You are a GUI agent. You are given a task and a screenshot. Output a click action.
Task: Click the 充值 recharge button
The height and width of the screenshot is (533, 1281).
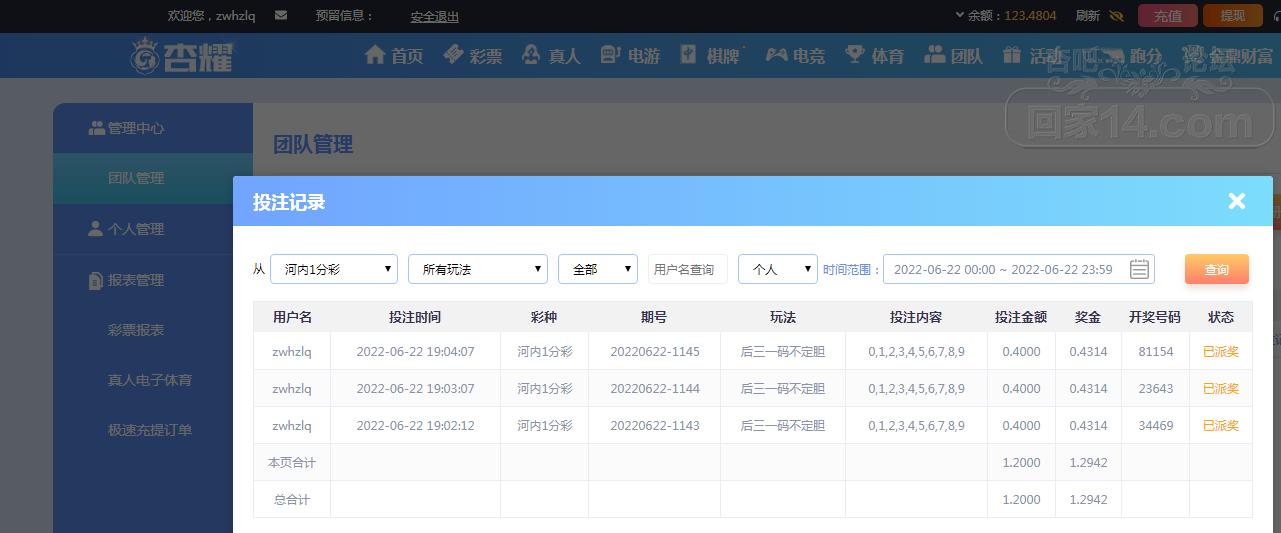[1167, 16]
